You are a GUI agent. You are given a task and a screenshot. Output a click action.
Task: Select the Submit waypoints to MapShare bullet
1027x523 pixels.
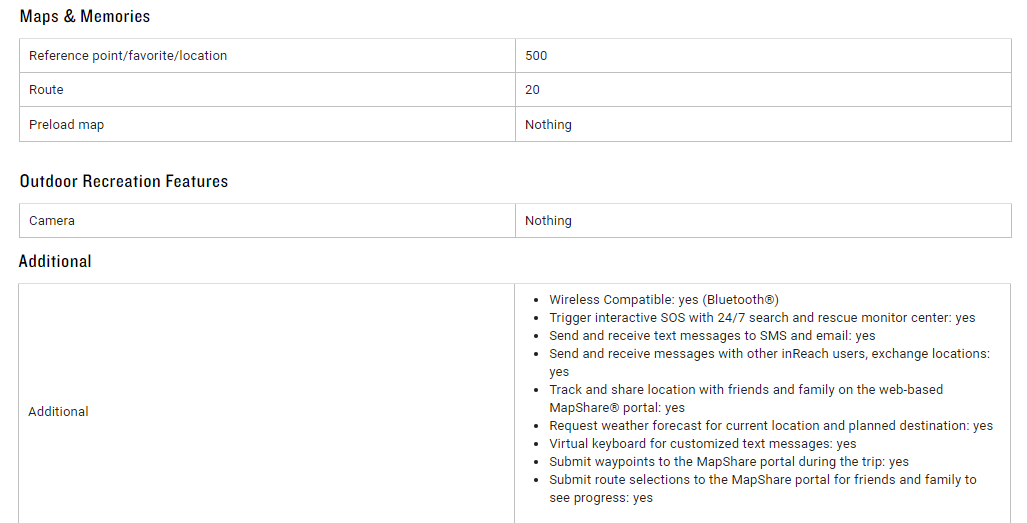(729, 462)
